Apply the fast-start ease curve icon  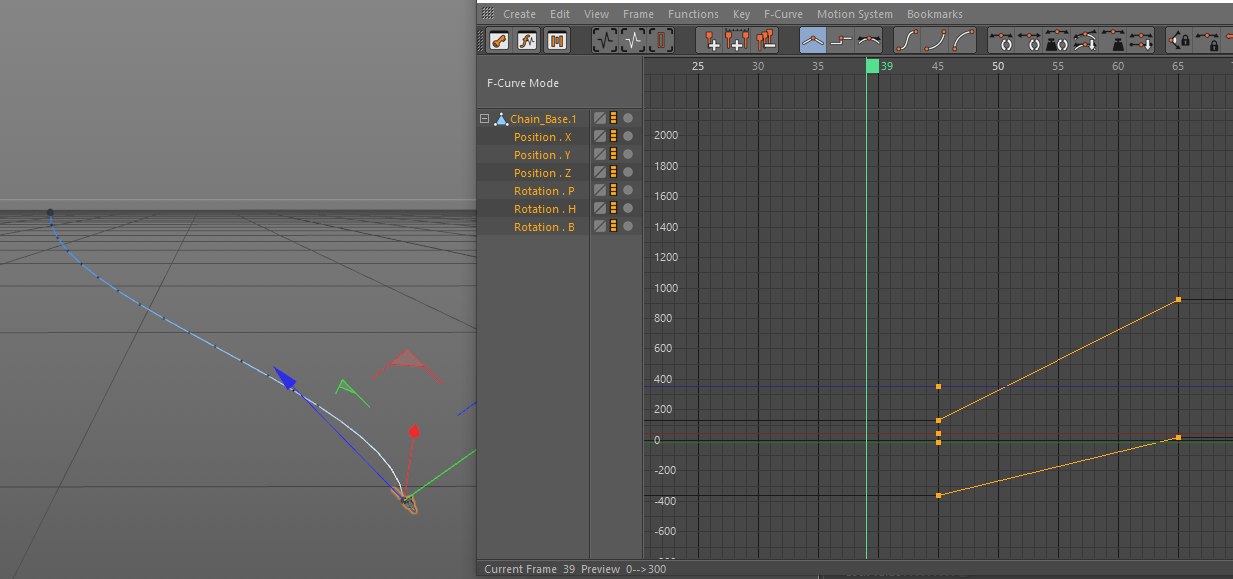[964, 41]
